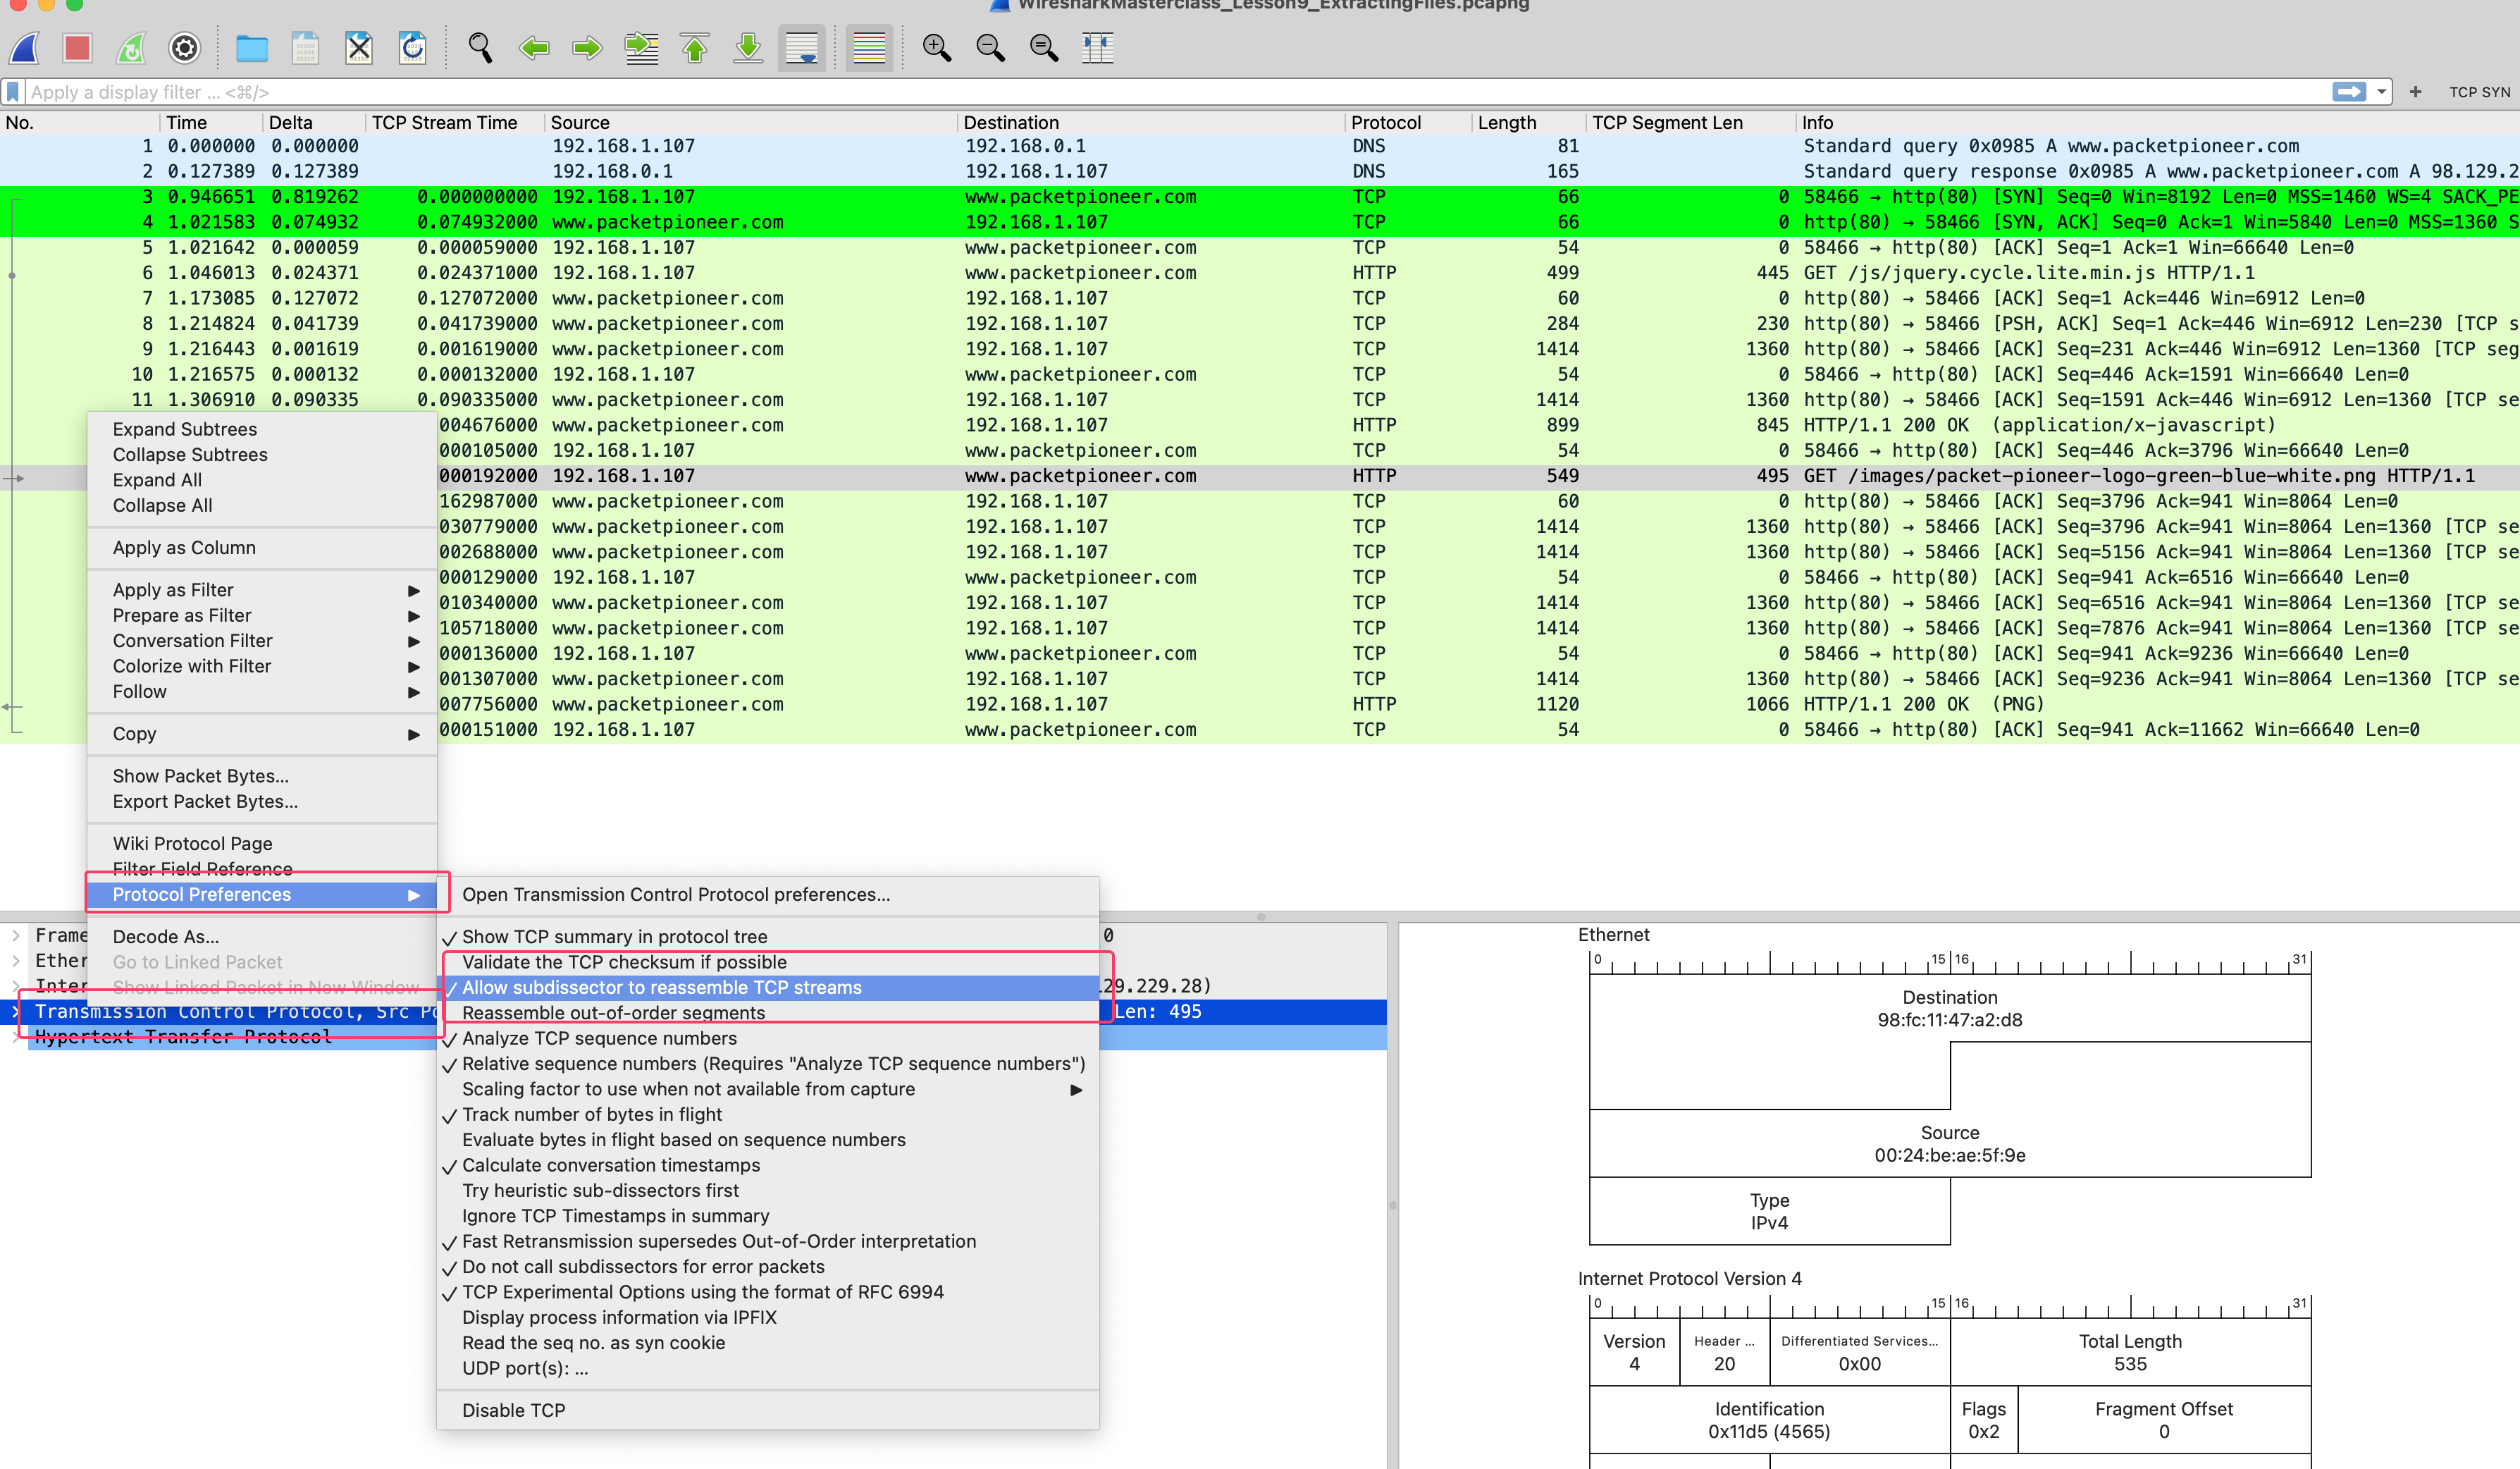Open capture options with the gear icon
This screenshot has height=1469, width=2520.
pos(184,48)
